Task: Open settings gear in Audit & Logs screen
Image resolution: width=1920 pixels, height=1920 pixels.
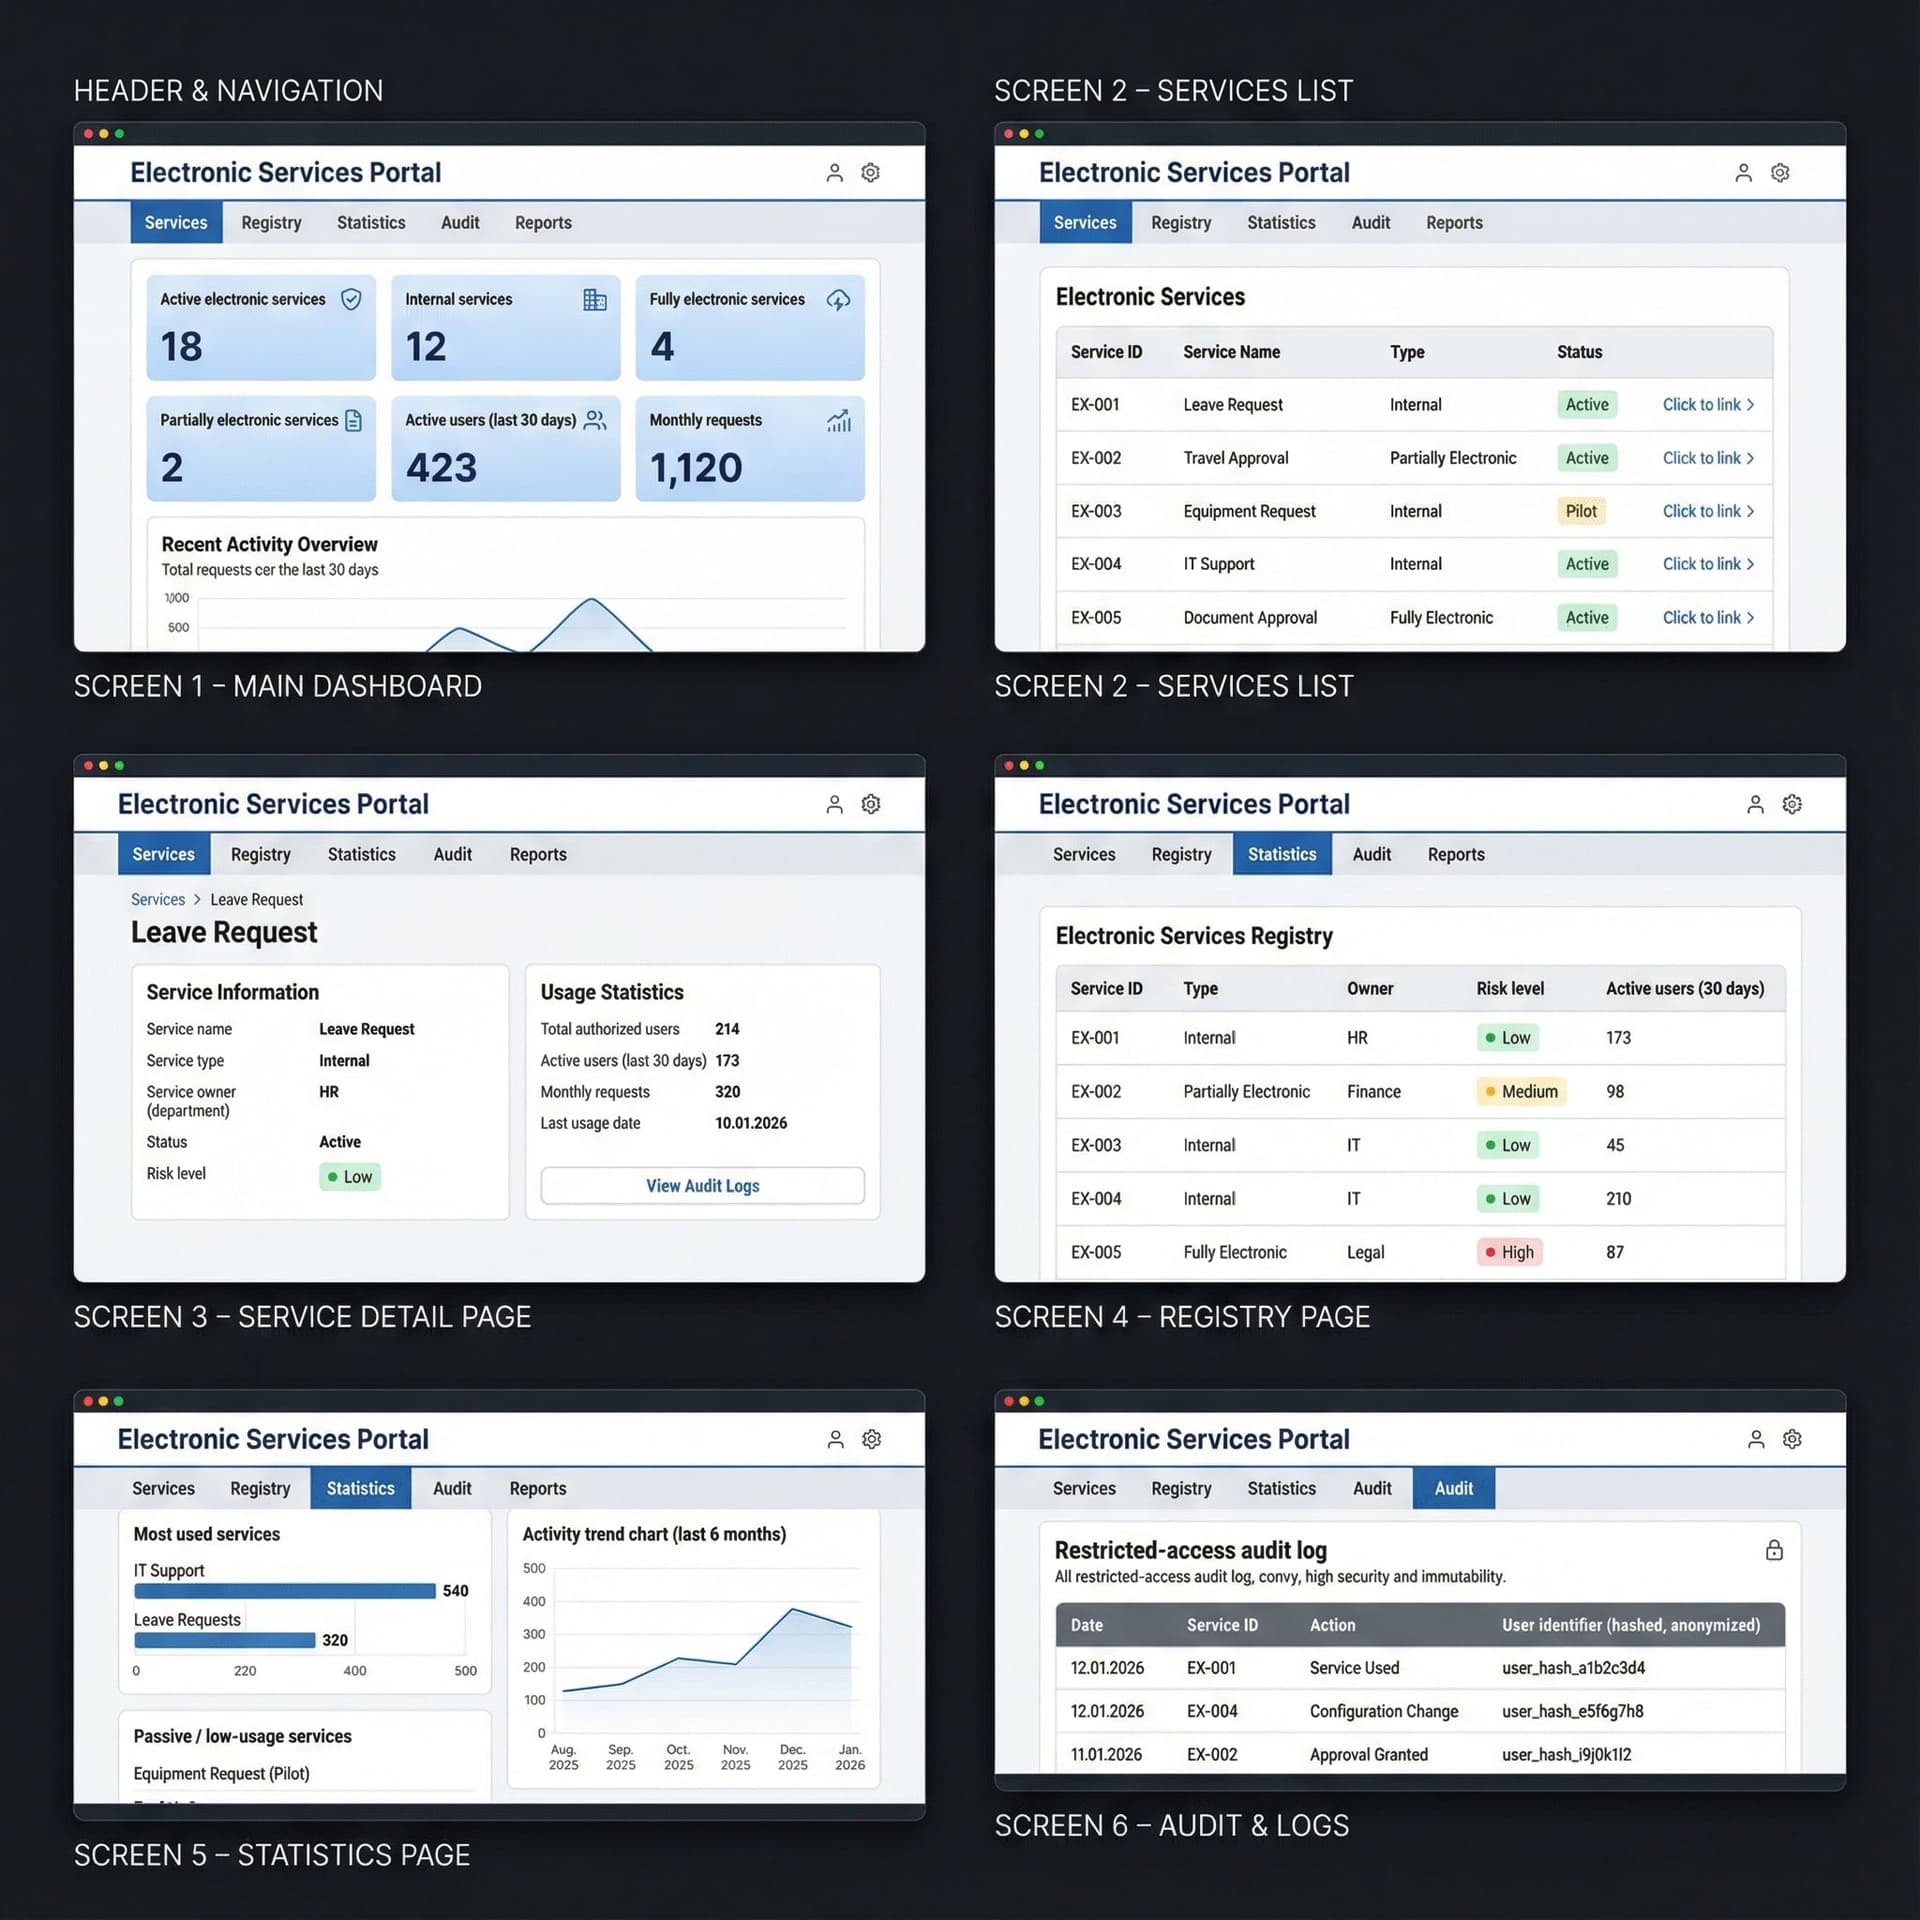Action: (1792, 1439)
